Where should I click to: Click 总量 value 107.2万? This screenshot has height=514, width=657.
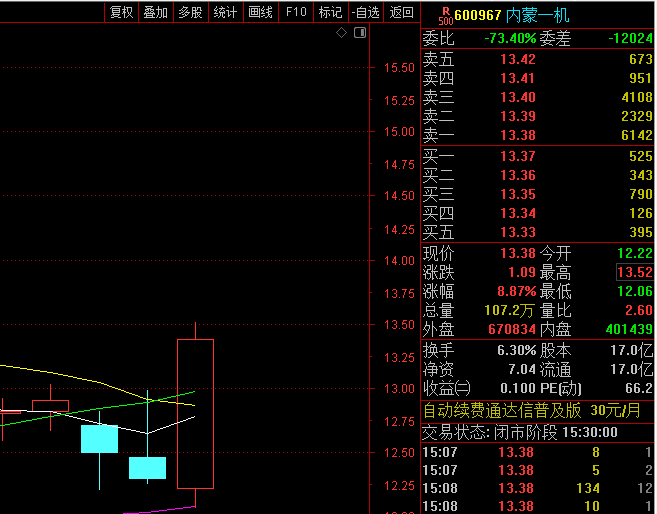[x=509, y=310]
